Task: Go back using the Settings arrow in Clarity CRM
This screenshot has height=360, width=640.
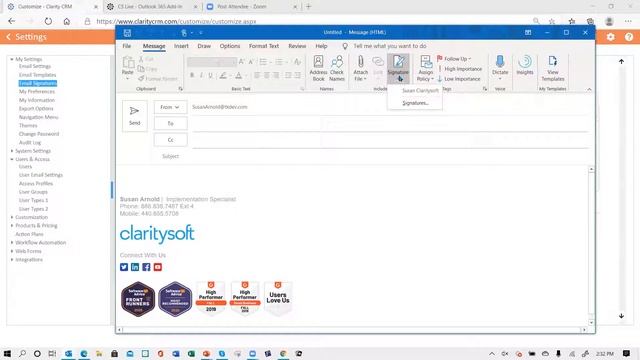Action: click(8, 37)
